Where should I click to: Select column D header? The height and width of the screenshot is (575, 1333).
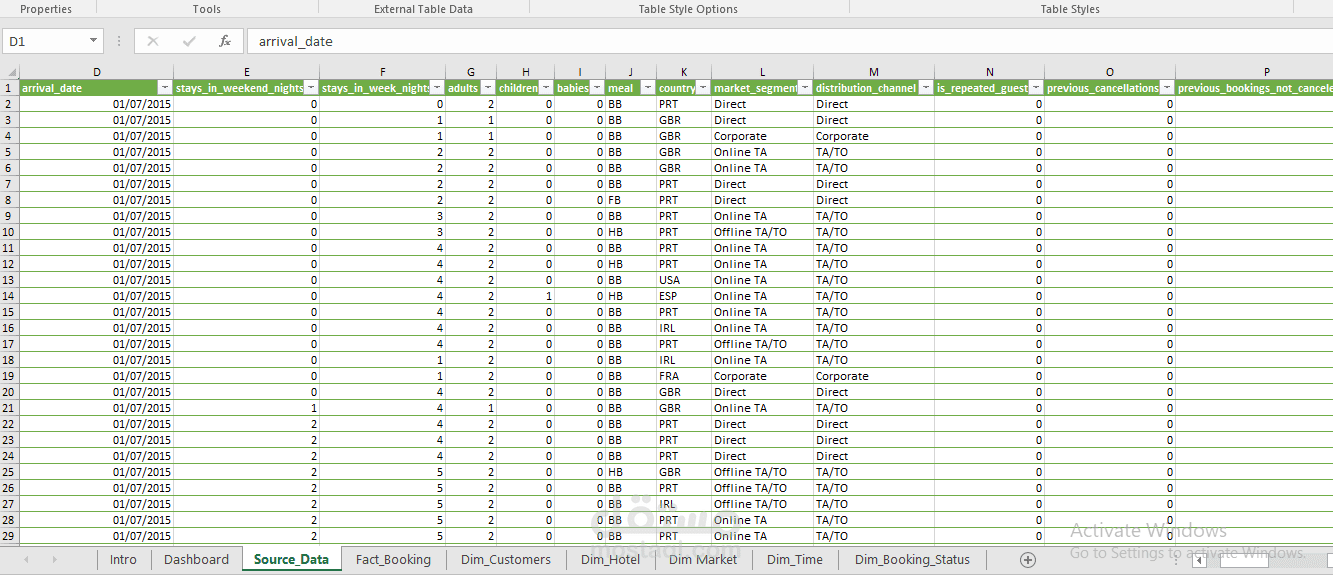96,72
